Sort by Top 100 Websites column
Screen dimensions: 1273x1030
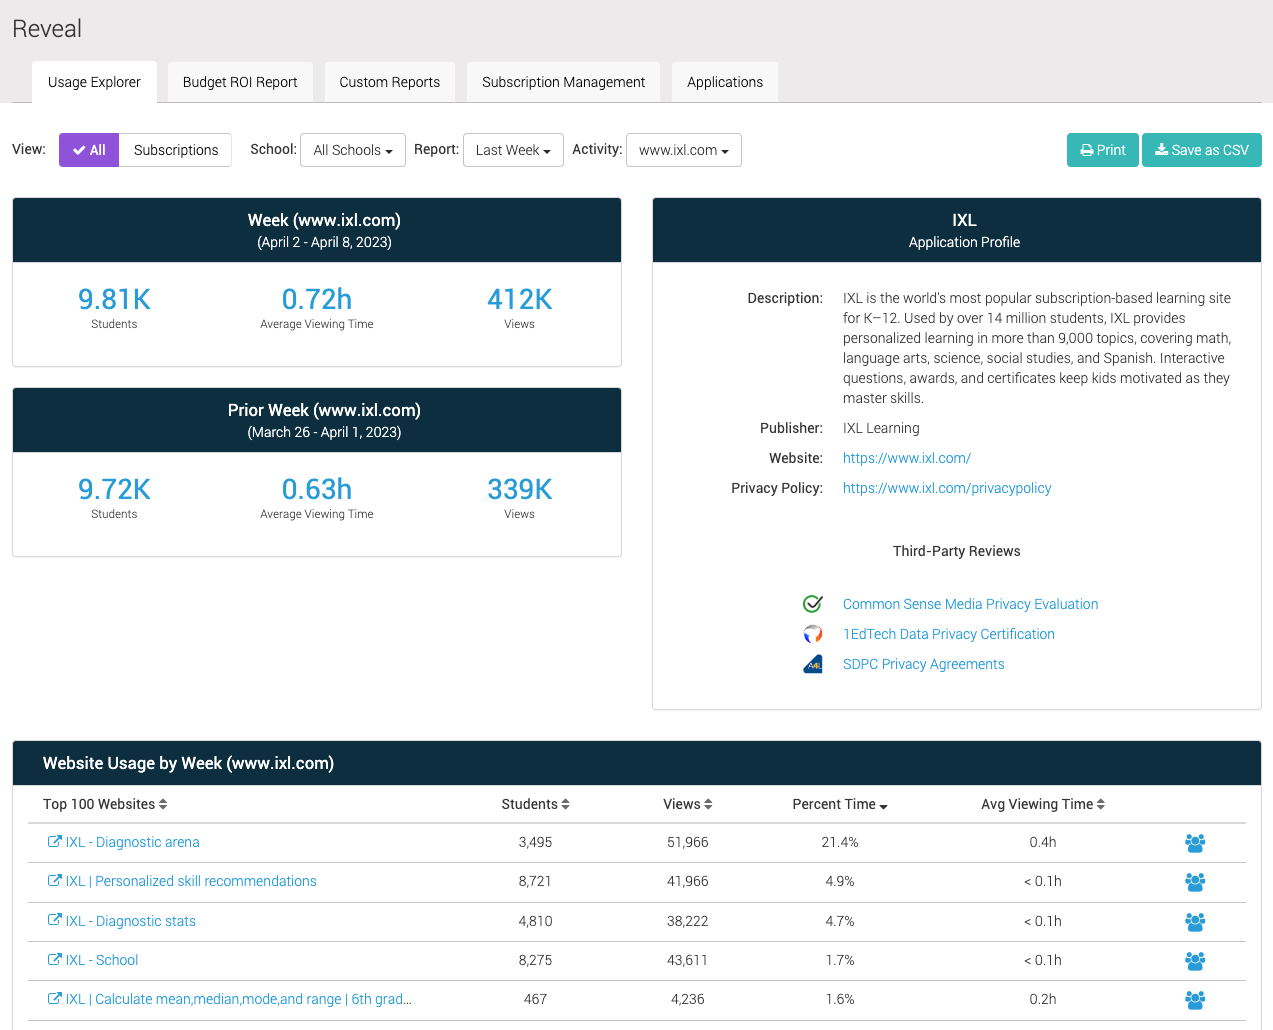click(105, 804)
